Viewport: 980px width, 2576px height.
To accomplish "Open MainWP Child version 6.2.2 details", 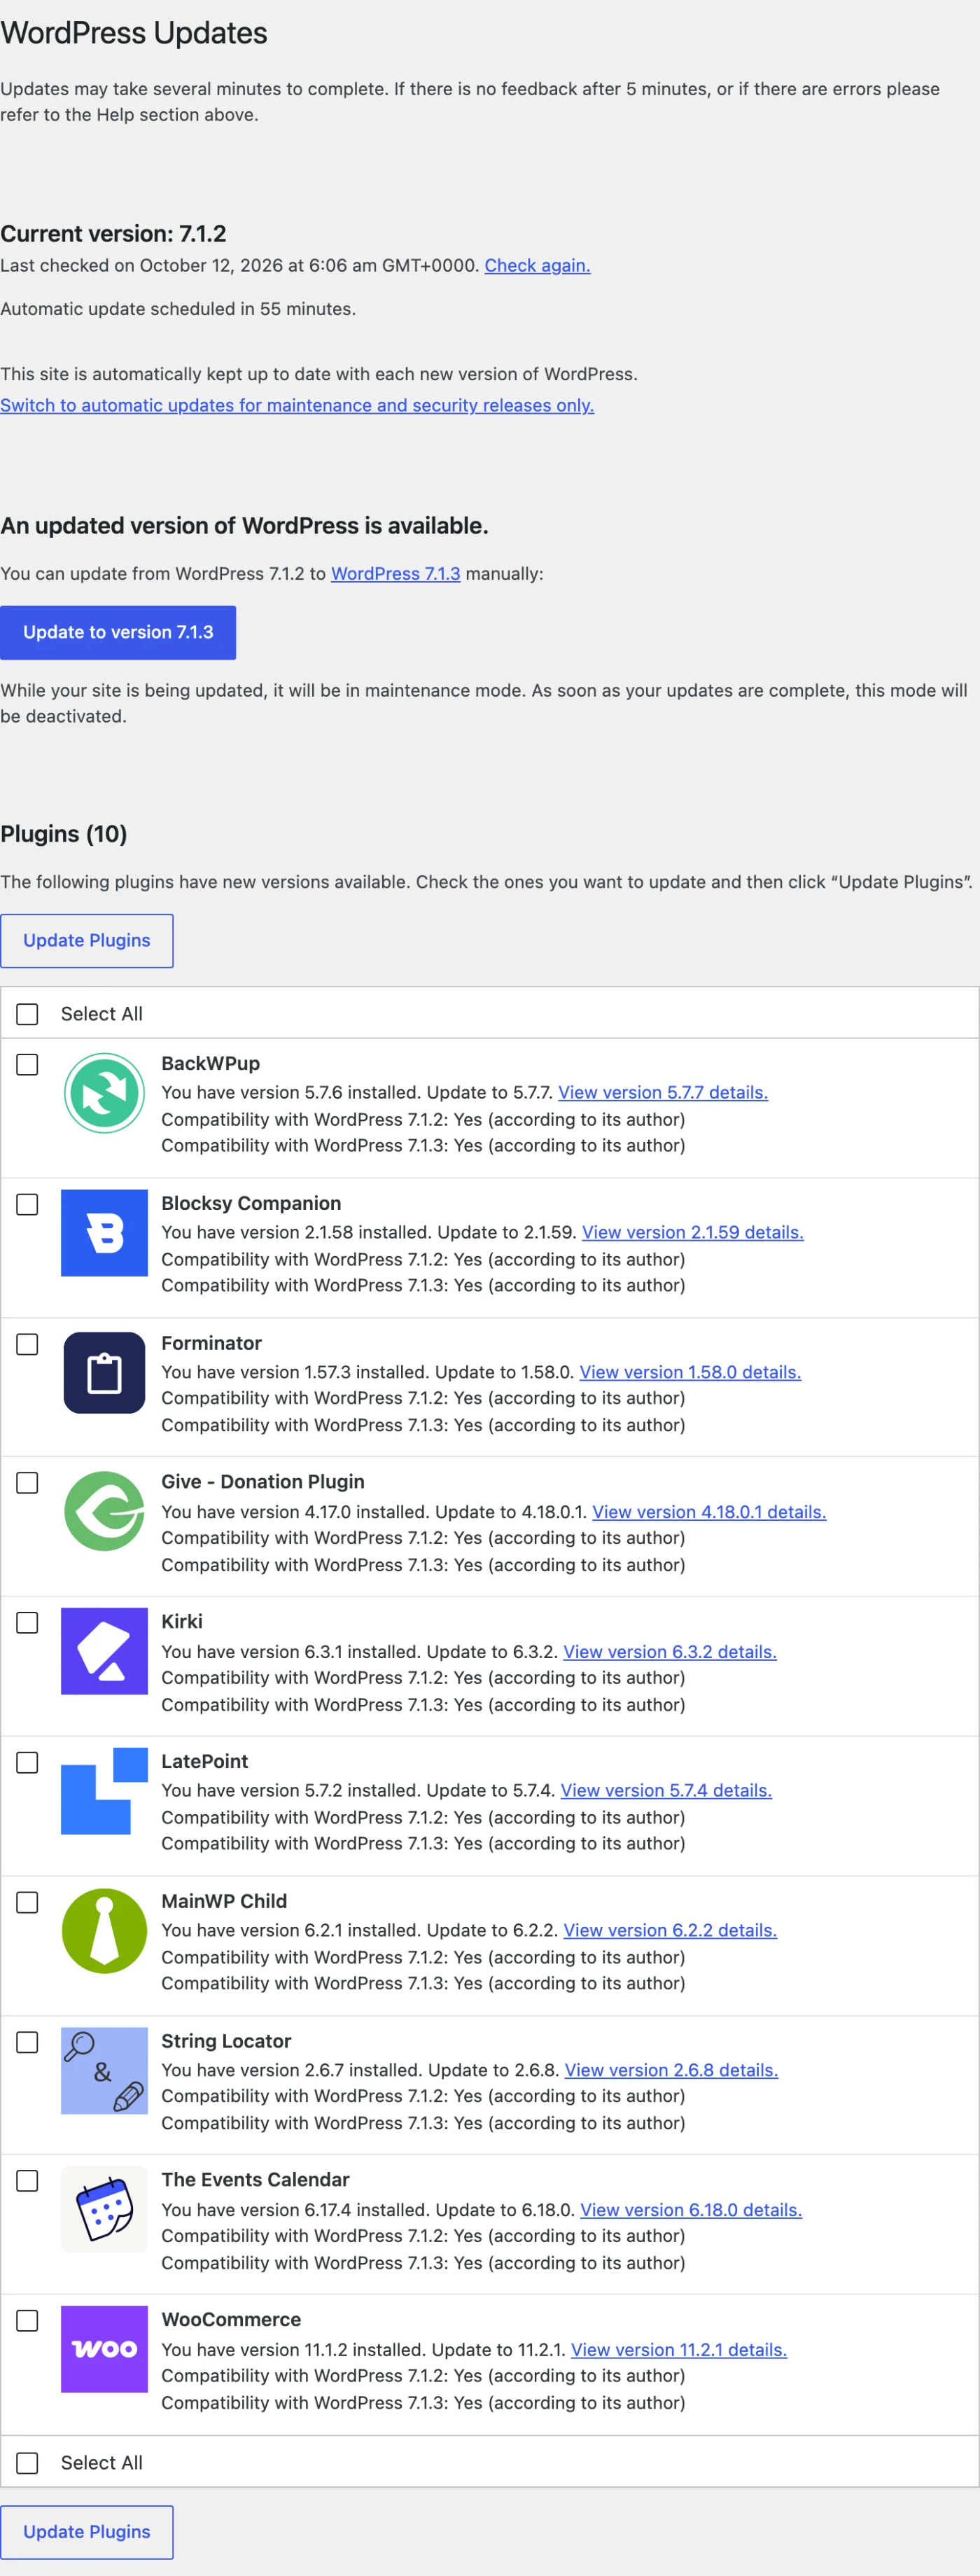I will [x=670, y=1931].
